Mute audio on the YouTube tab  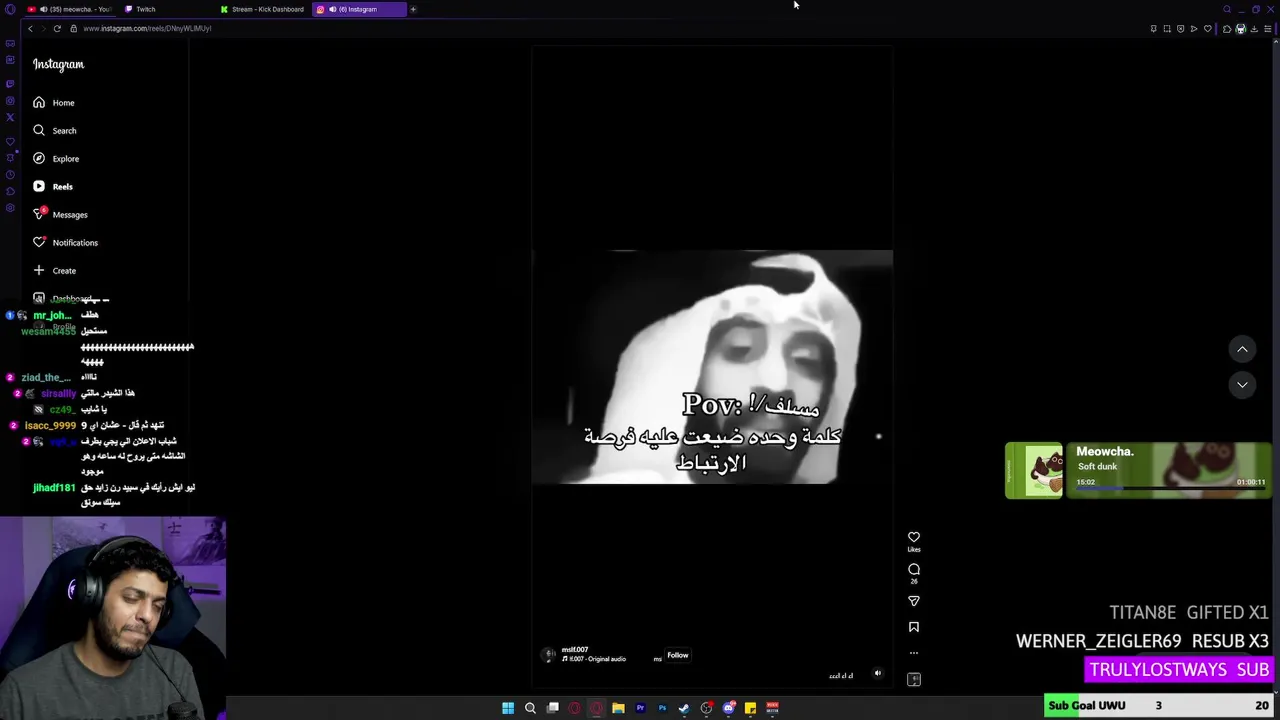[43, 9]
